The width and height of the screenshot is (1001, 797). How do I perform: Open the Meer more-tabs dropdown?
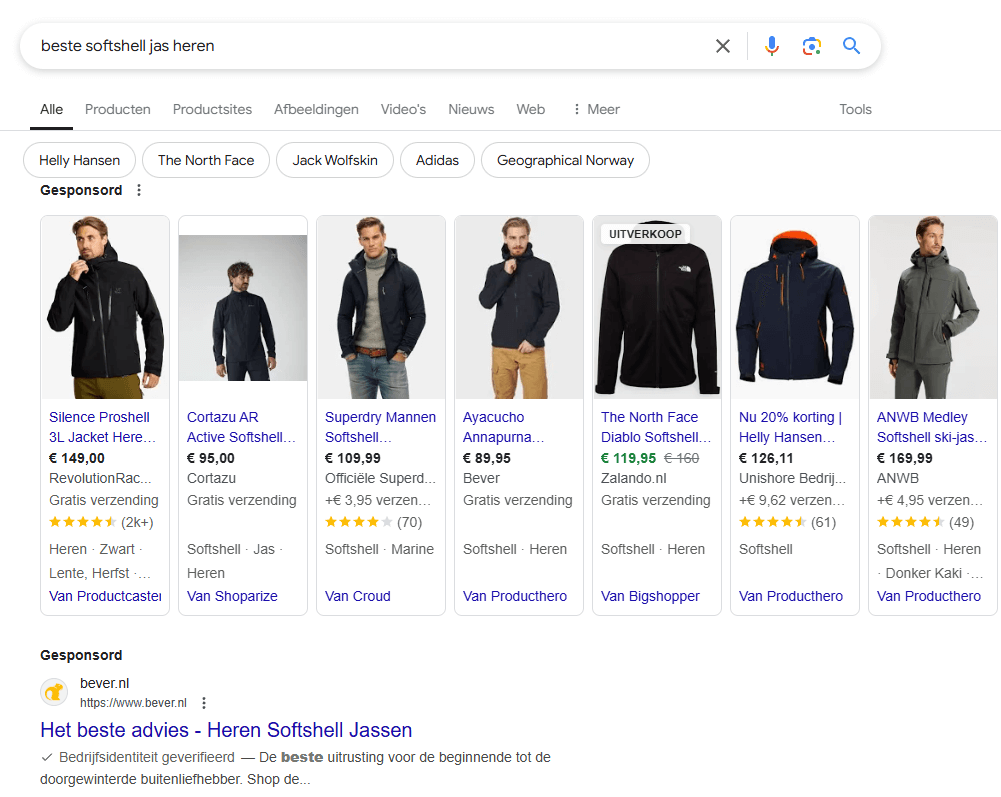coord(596,109)
